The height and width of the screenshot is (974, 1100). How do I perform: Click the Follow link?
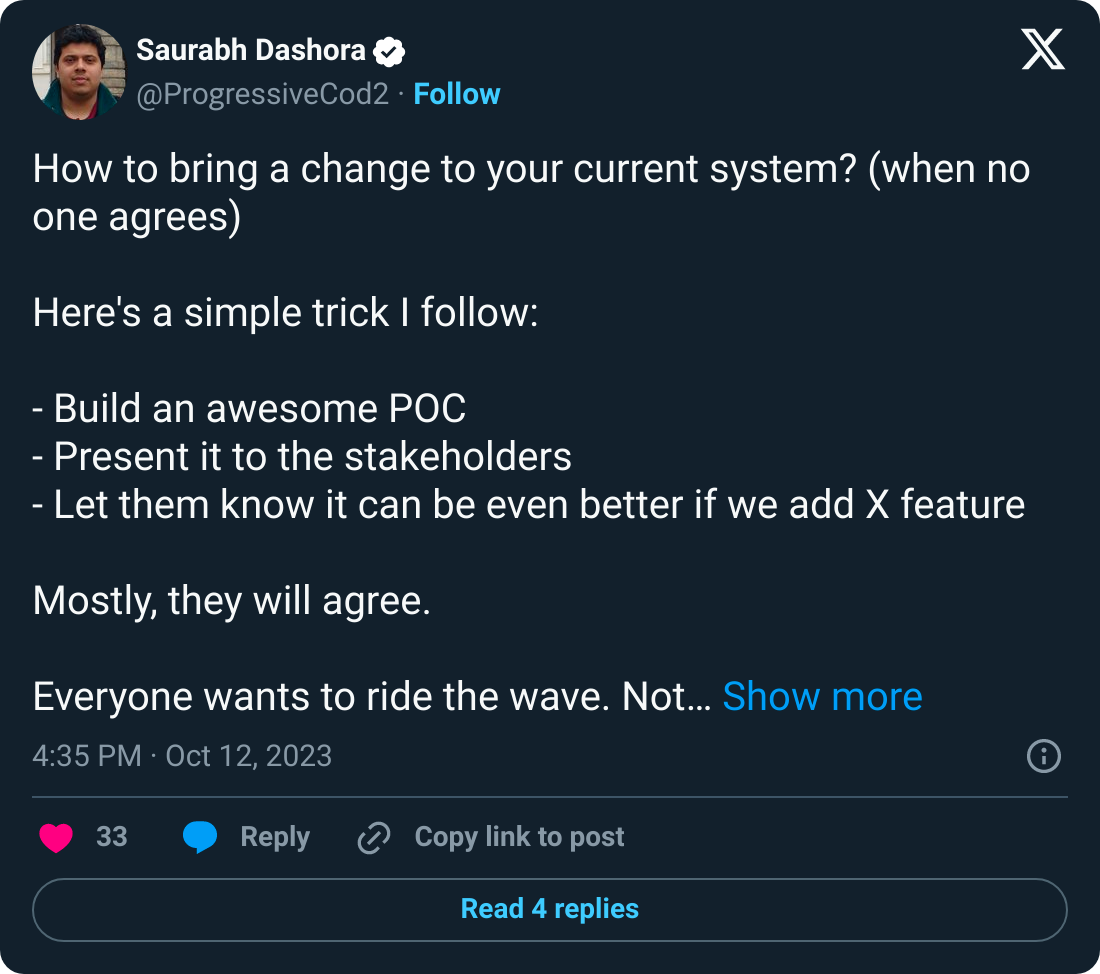coord(457,93)
